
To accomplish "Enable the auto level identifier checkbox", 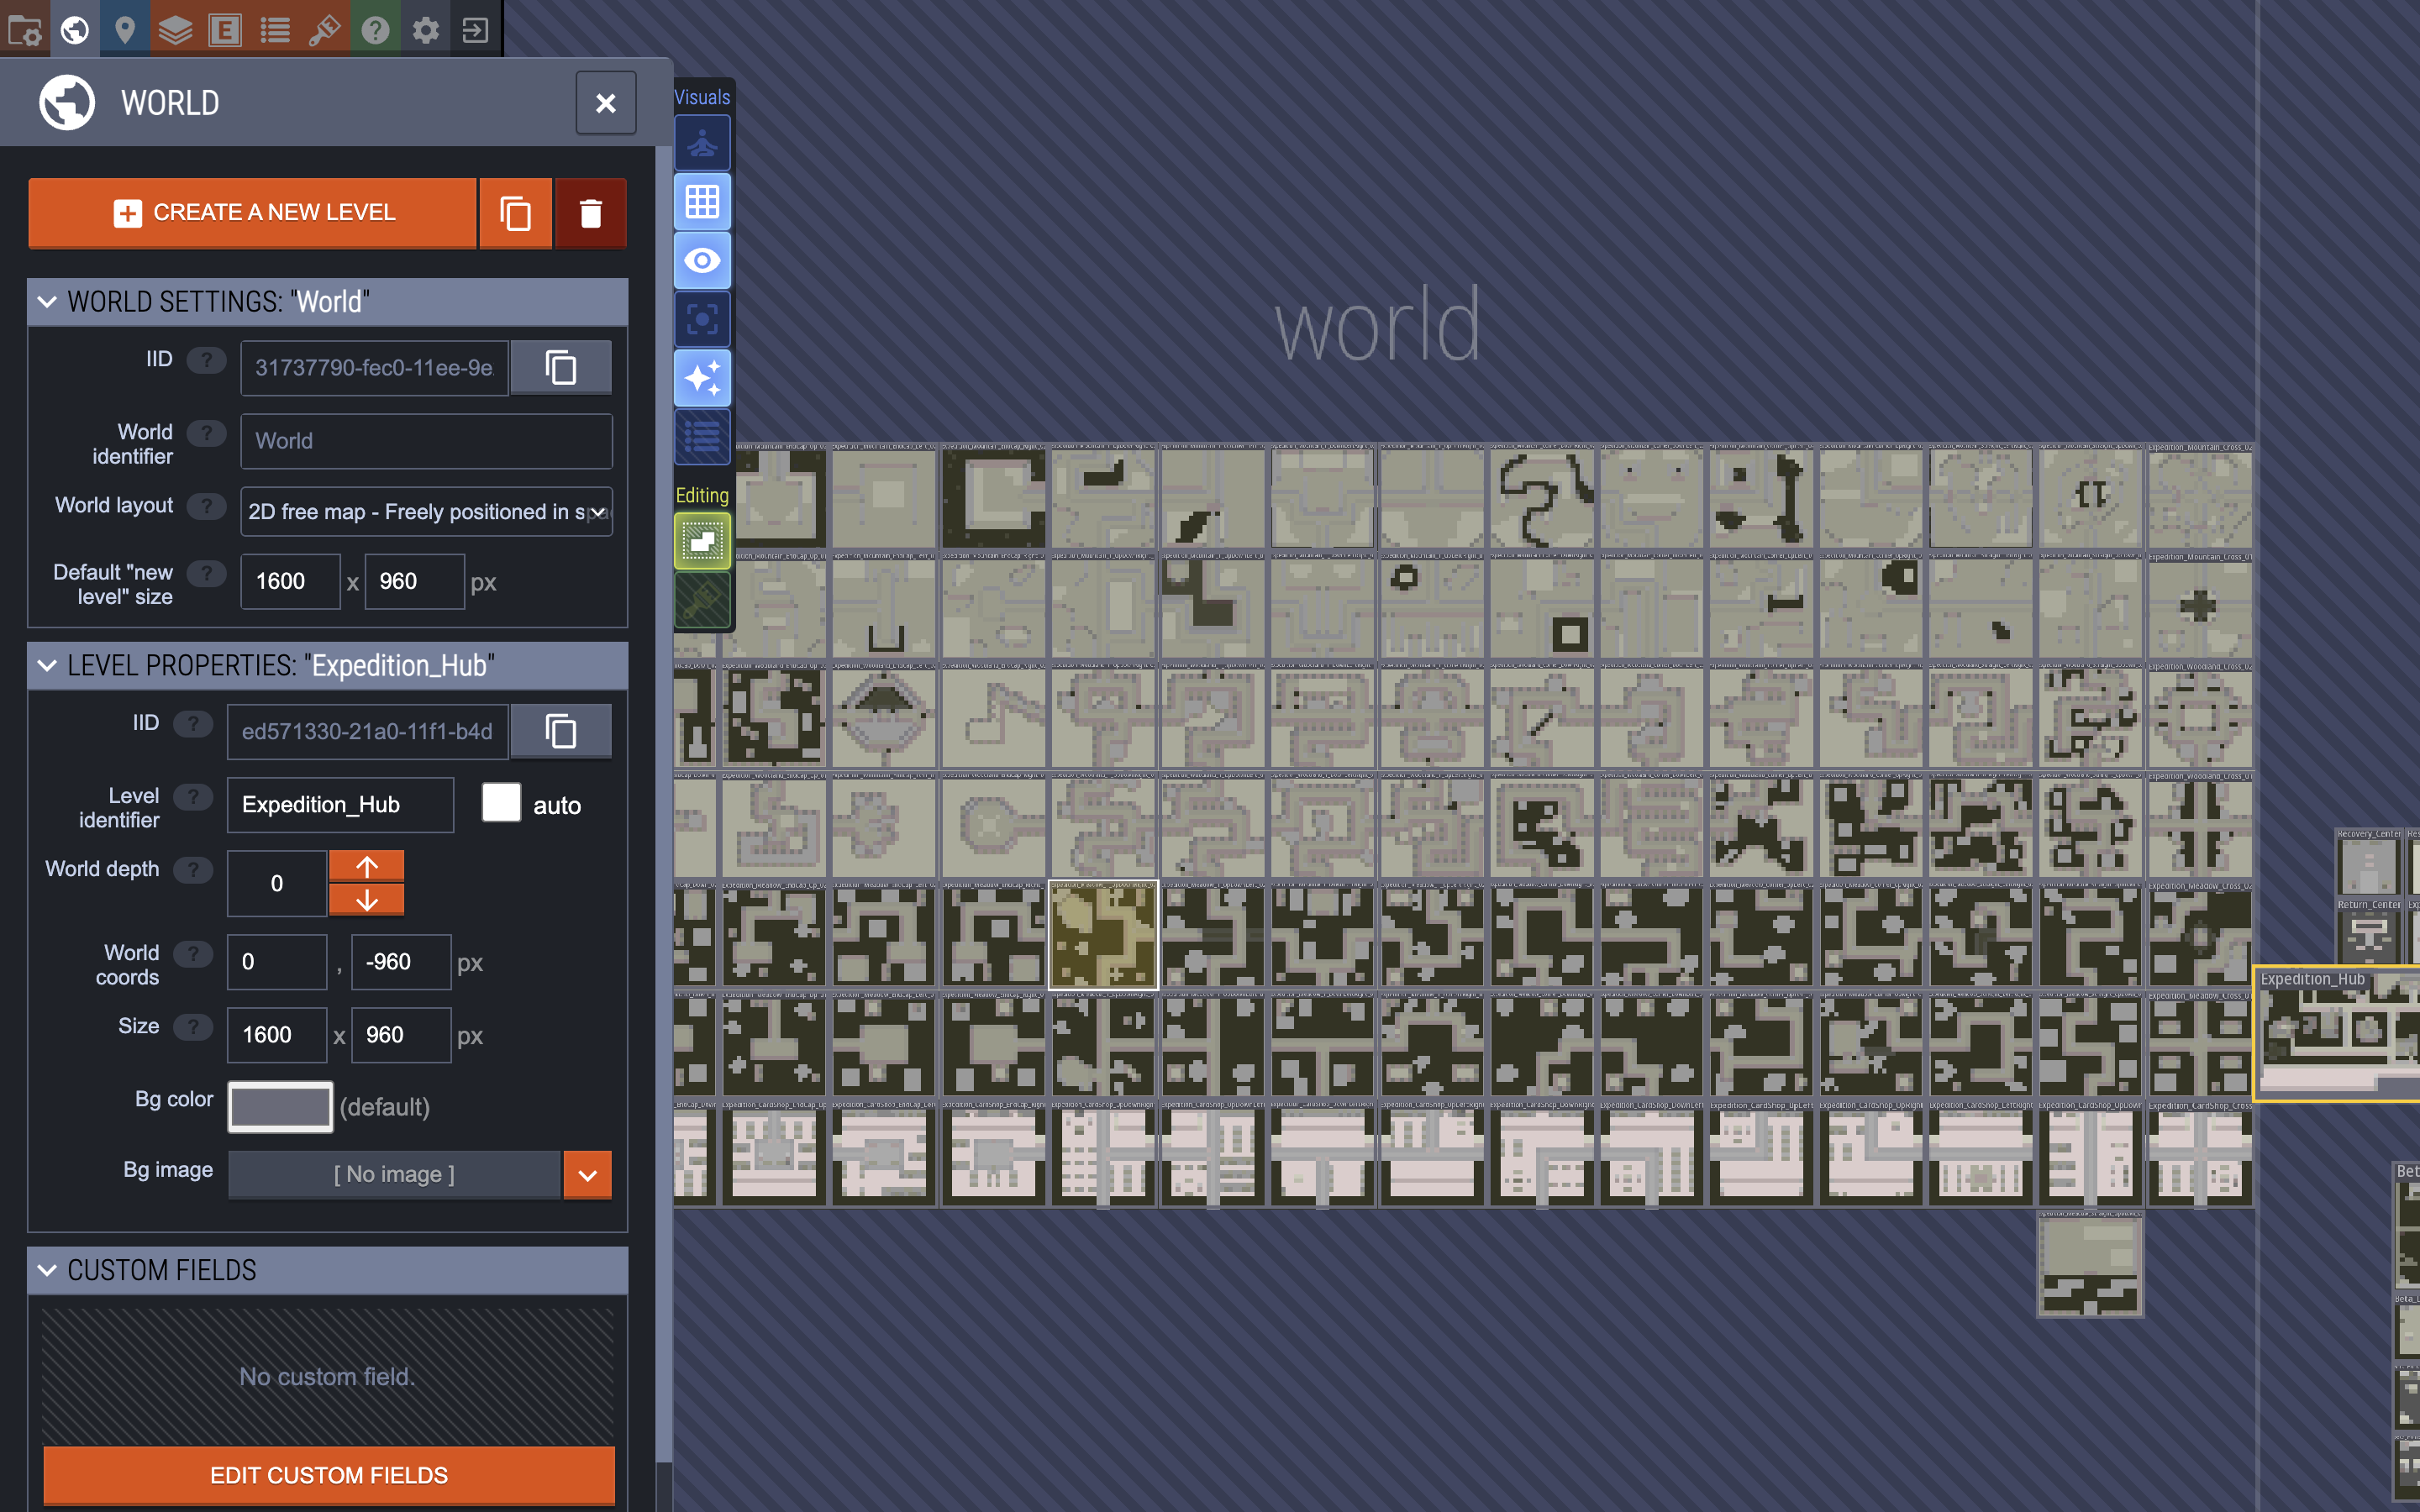I will pos(501,802).
